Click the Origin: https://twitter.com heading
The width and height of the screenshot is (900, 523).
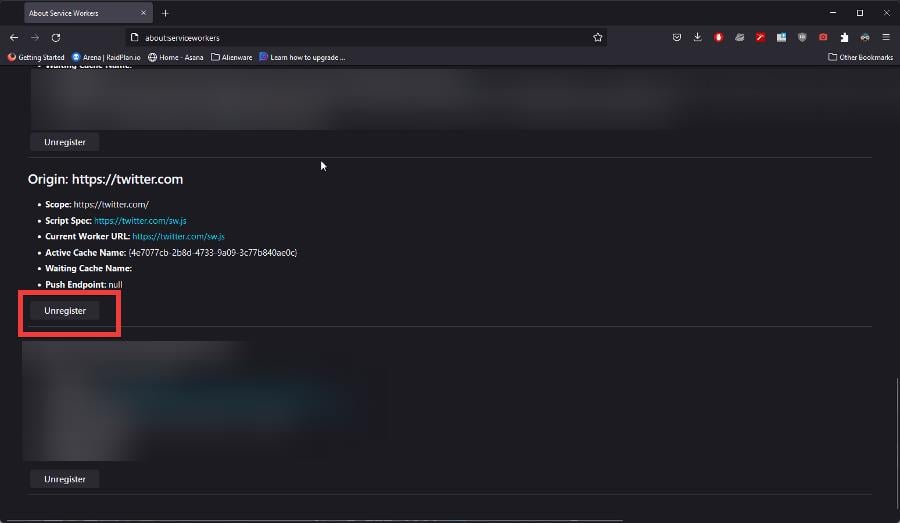pyautogui.click(x=106, y=179)
